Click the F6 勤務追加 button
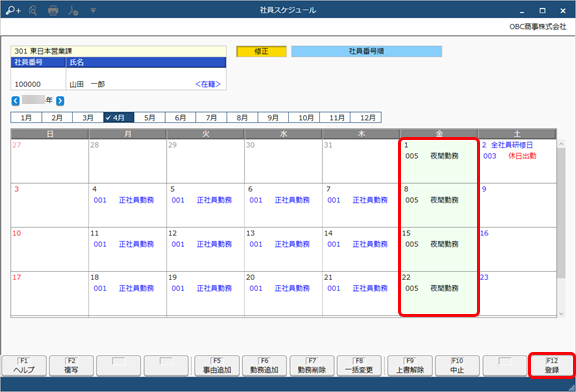The width and height of the screenshot is (576, 392). click(264, 366)
